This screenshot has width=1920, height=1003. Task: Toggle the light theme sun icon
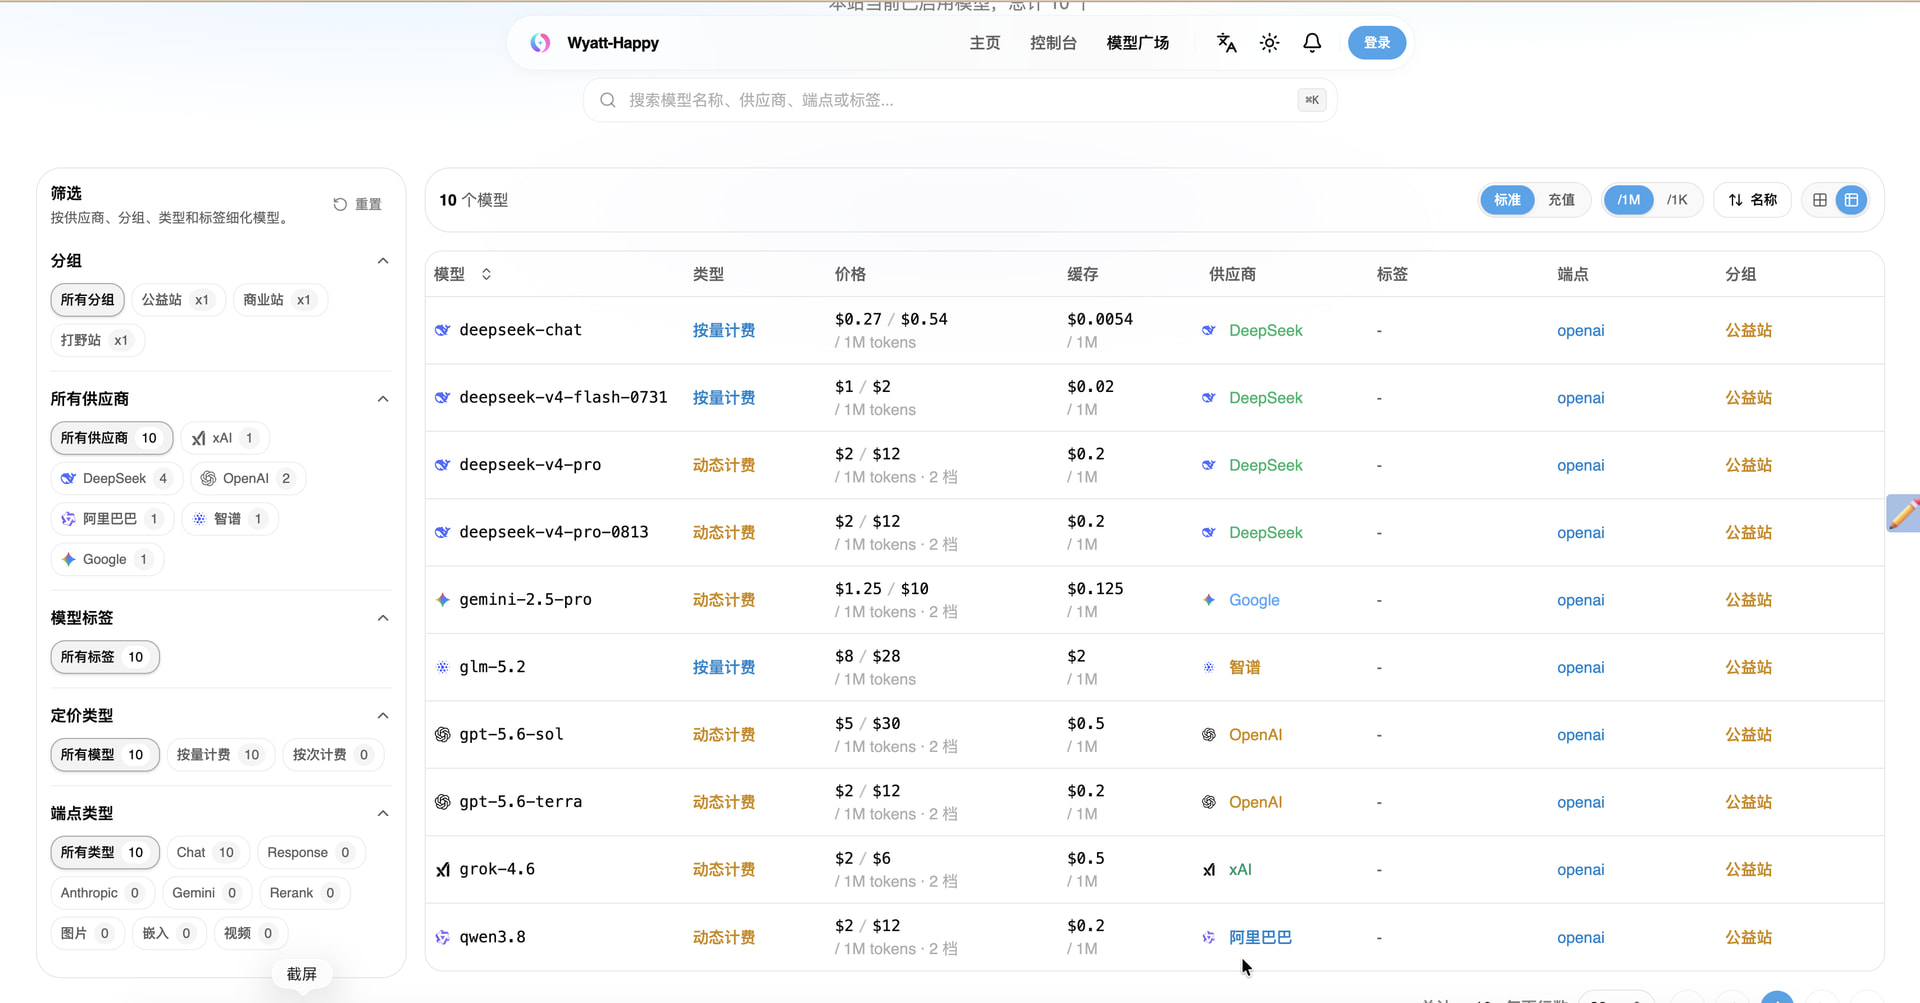coord(1269,43)
